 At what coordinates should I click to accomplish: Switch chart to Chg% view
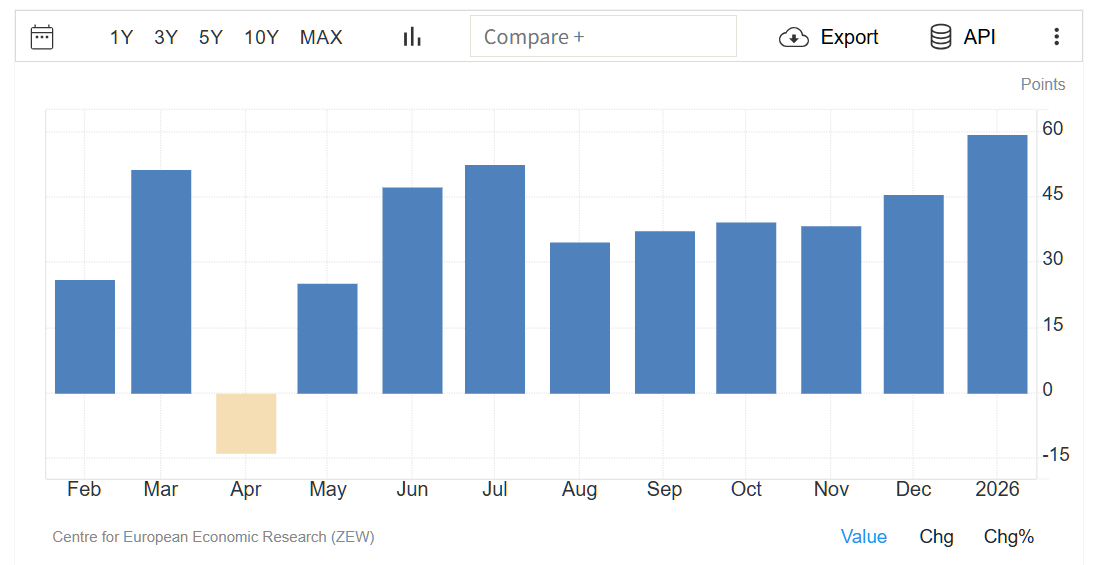[1008, 537]
